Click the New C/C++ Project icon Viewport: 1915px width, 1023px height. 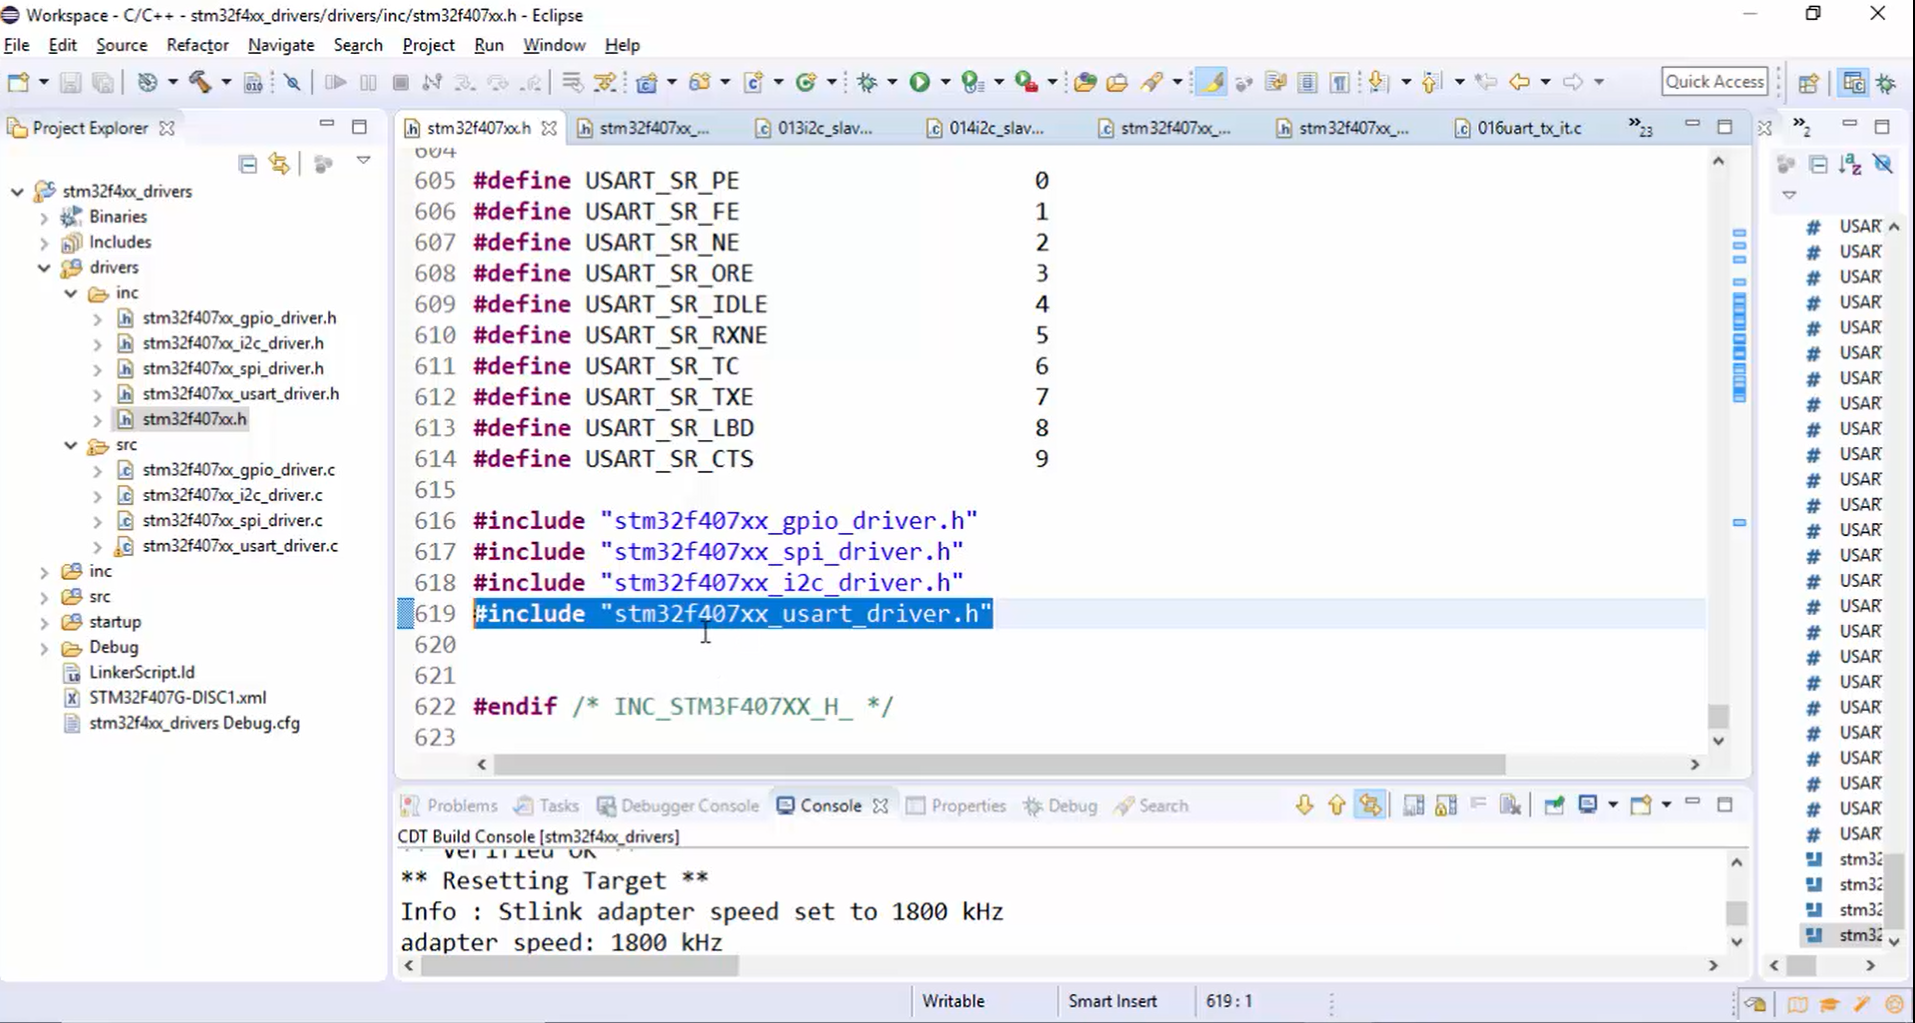click(646, 82)
